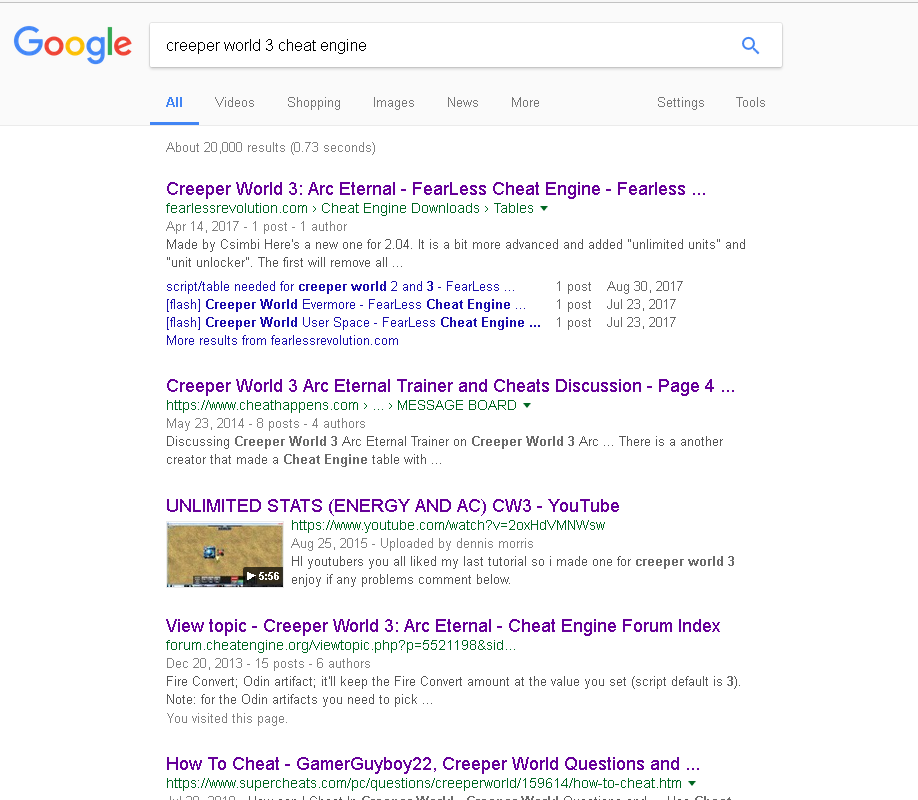Switch to the Videos tab
Screen dimensions: 918x800
[x=234, y=102]
